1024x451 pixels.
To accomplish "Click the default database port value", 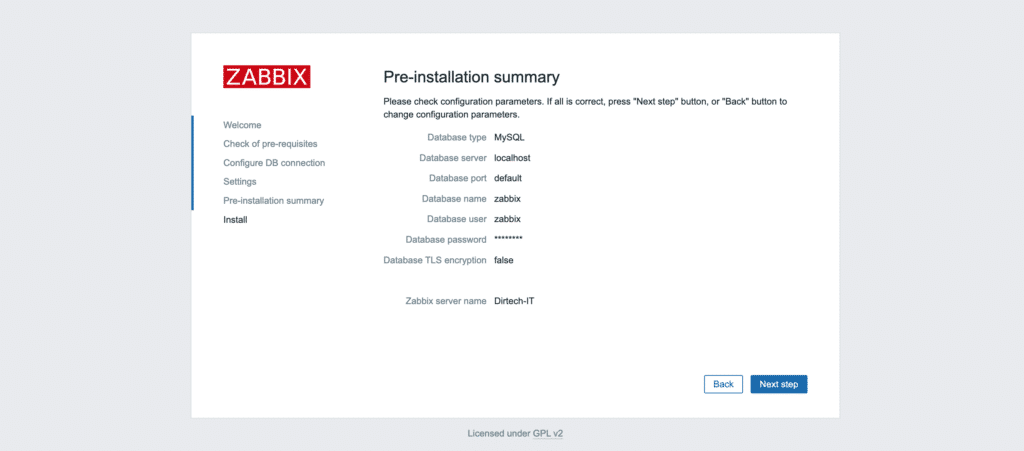I will click(508, 178).
